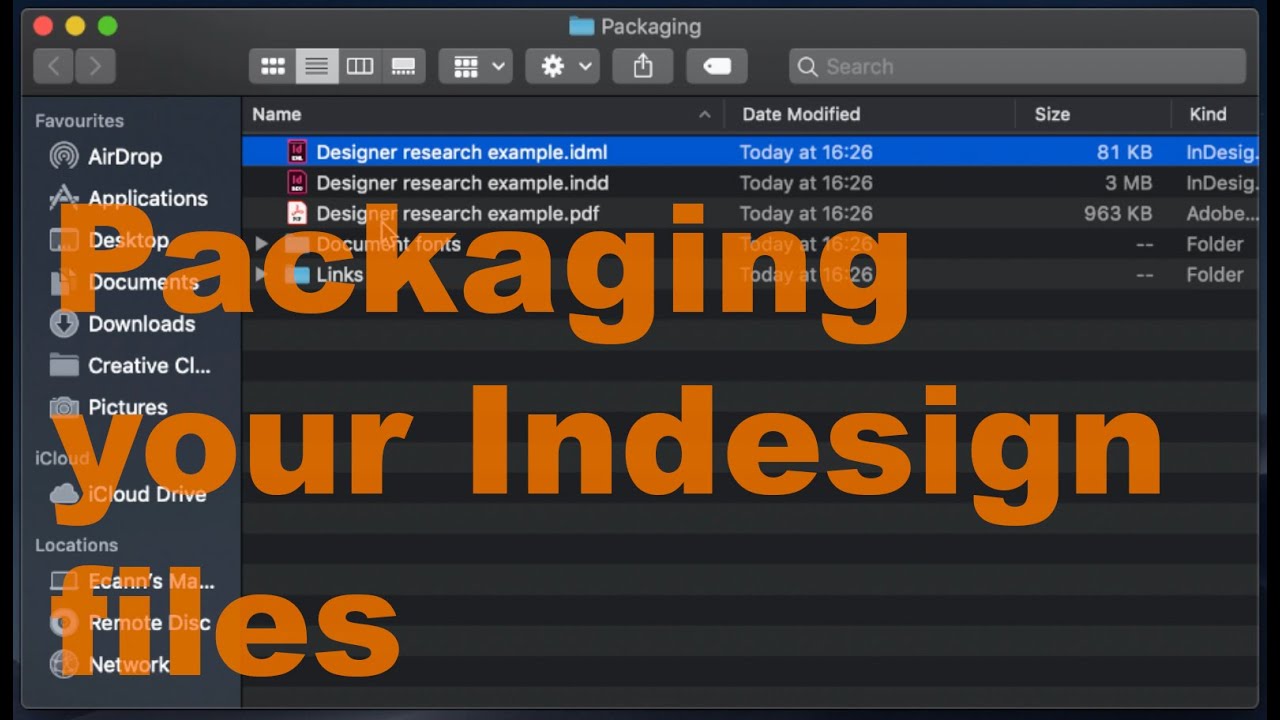Click the iCloud Drive cloud icon

(x=63, y=494)
